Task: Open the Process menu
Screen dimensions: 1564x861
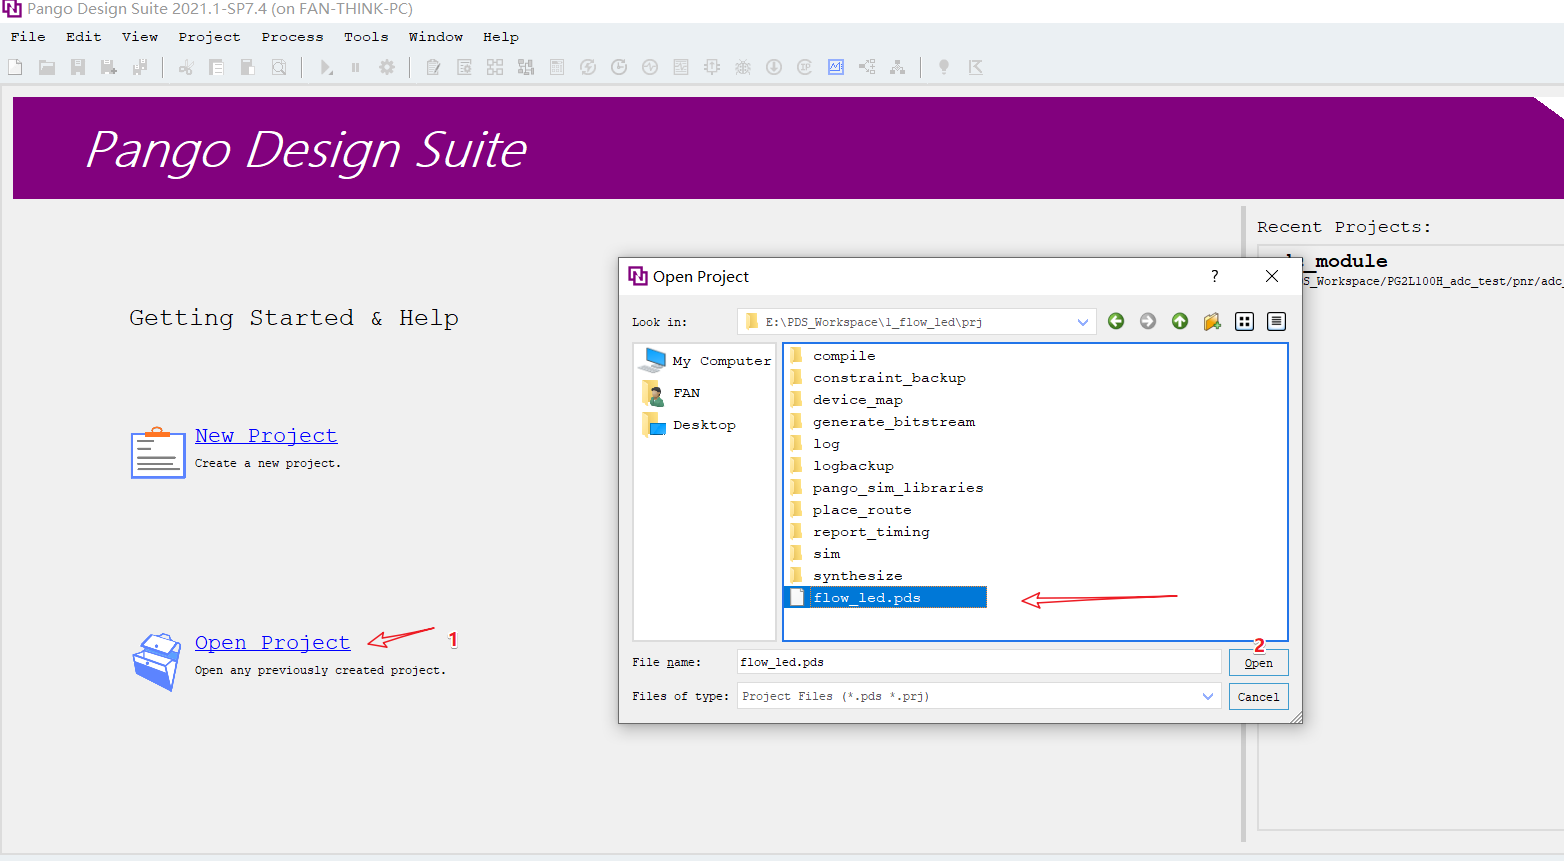Action: tap(293, 37)
